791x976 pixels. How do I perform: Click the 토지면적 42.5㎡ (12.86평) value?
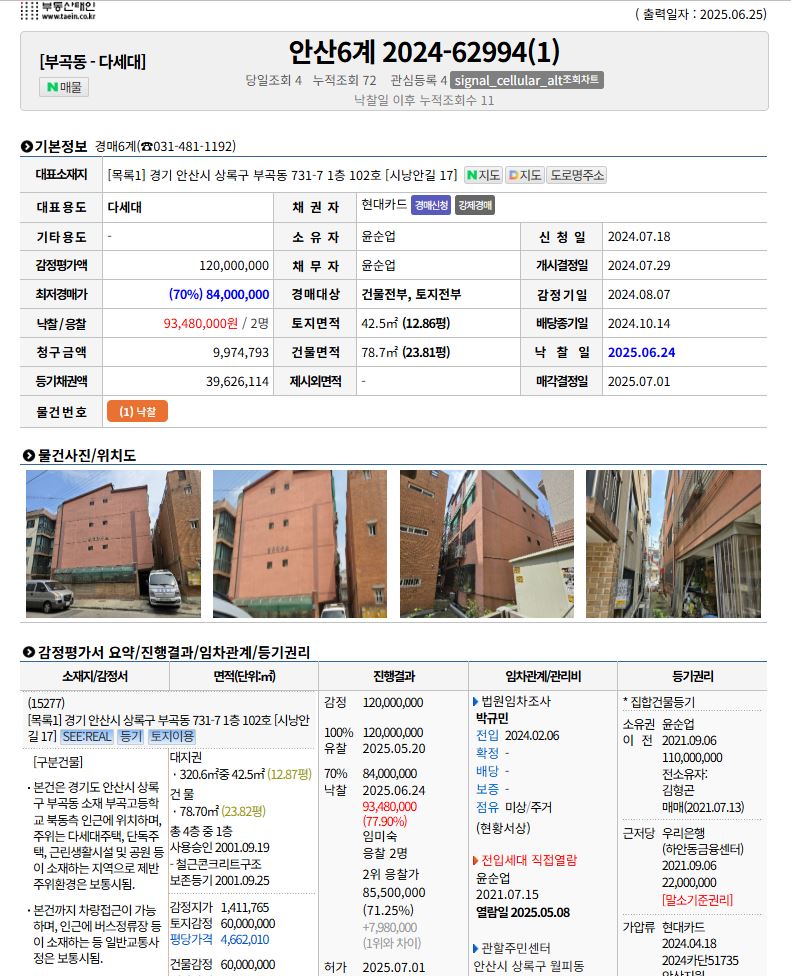406,323
